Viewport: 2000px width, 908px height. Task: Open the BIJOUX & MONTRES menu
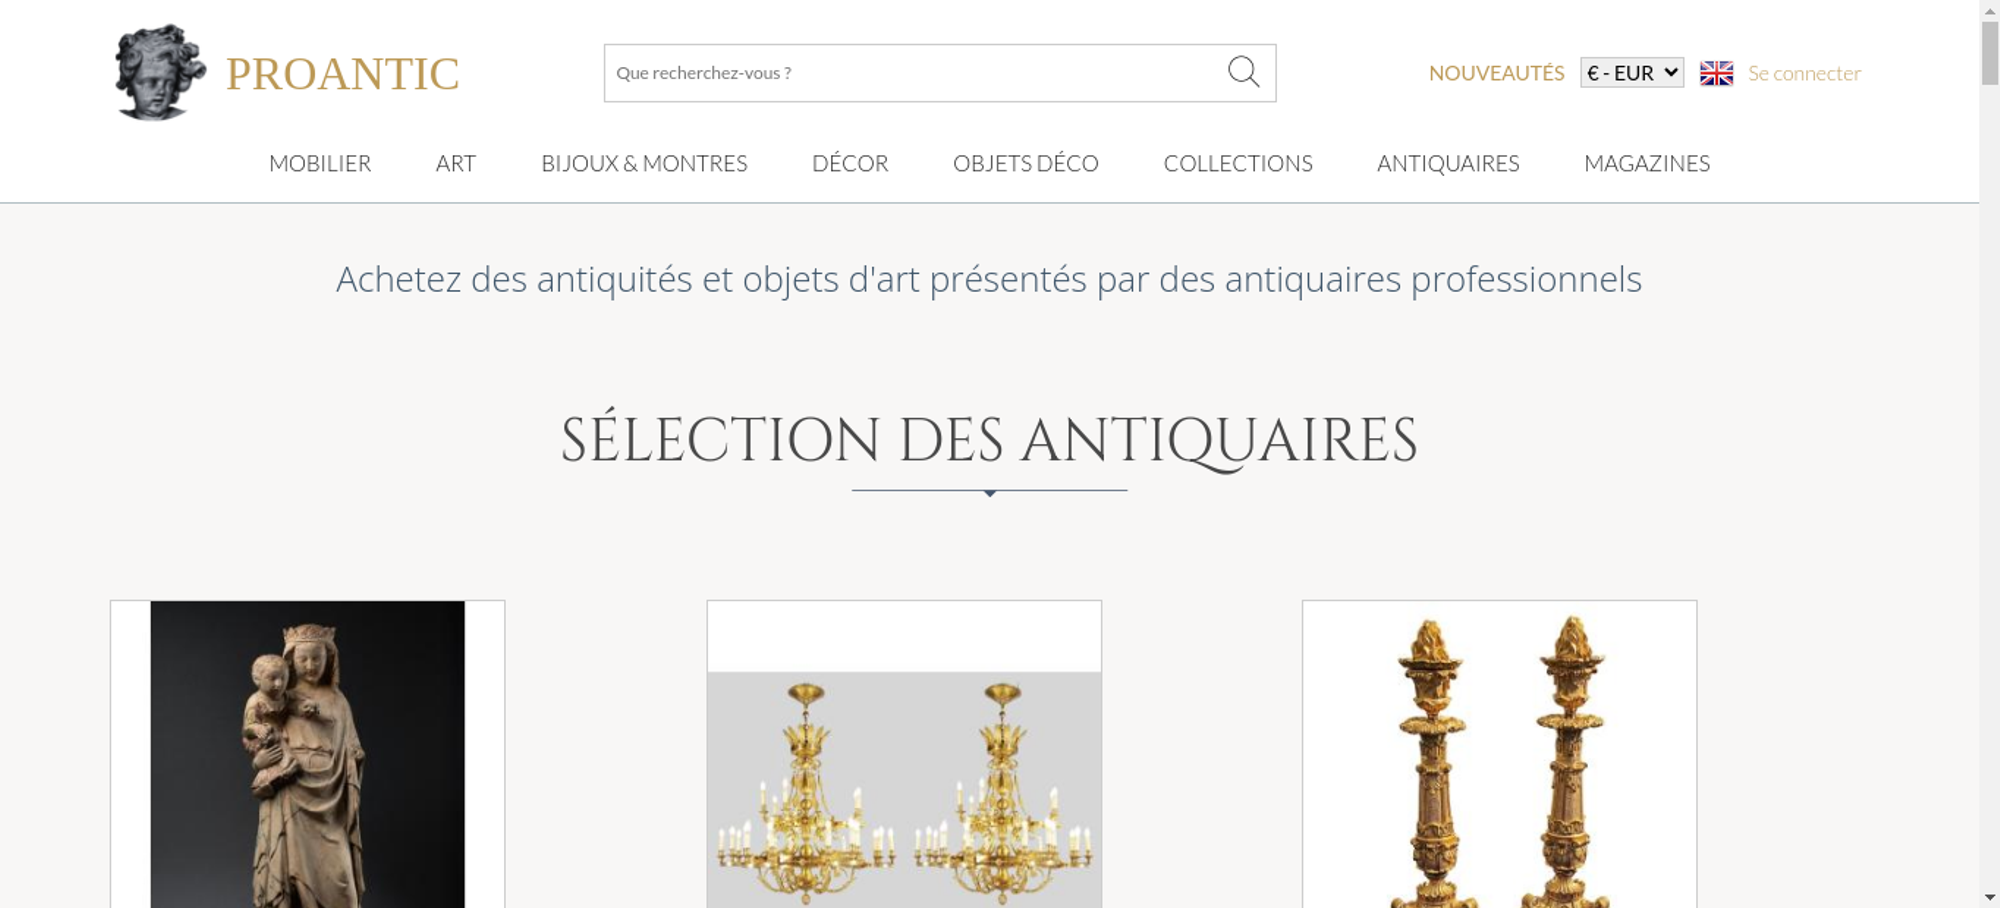coord(644,163)
